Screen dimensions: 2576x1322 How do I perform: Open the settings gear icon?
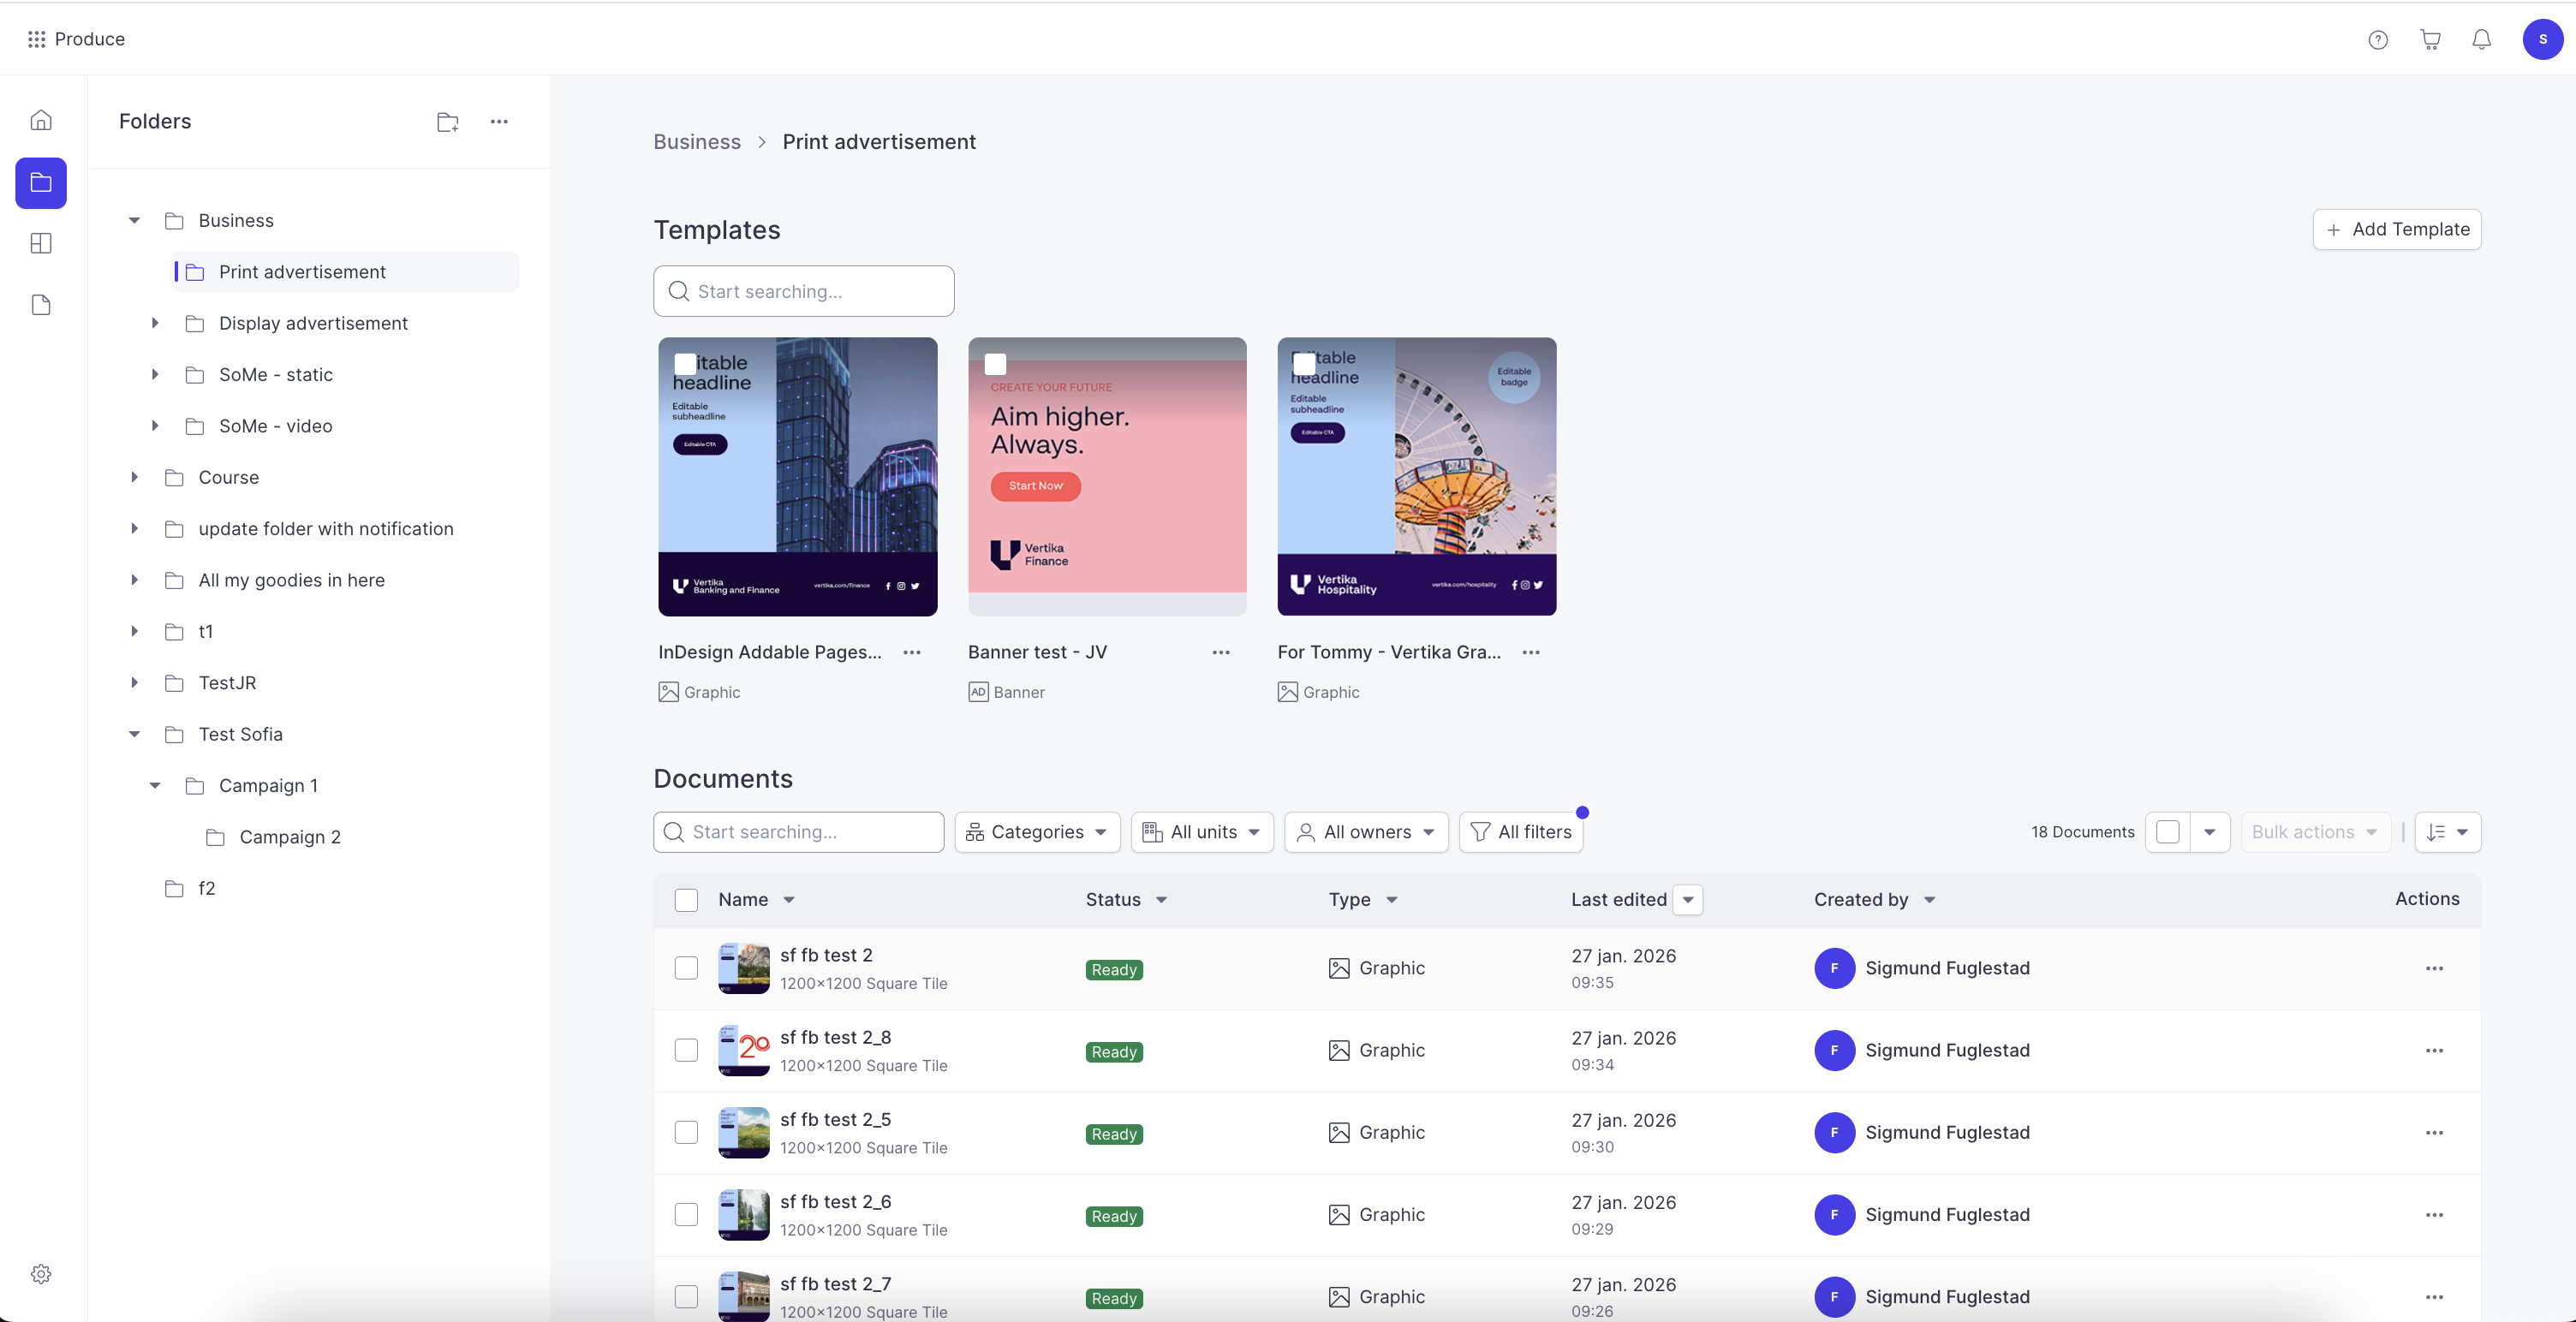point(41,1274)
